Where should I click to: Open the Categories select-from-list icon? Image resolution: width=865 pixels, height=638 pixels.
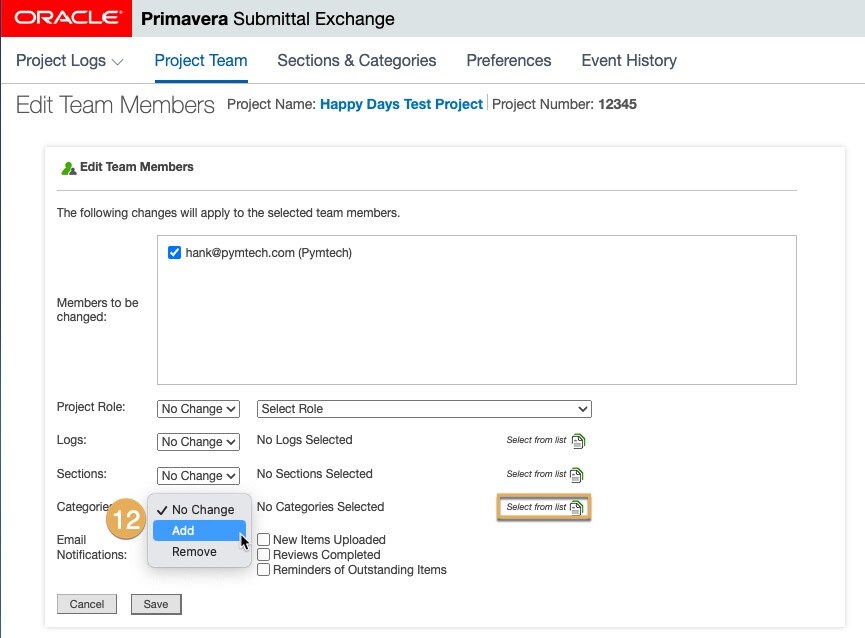[x=577, y=508]
